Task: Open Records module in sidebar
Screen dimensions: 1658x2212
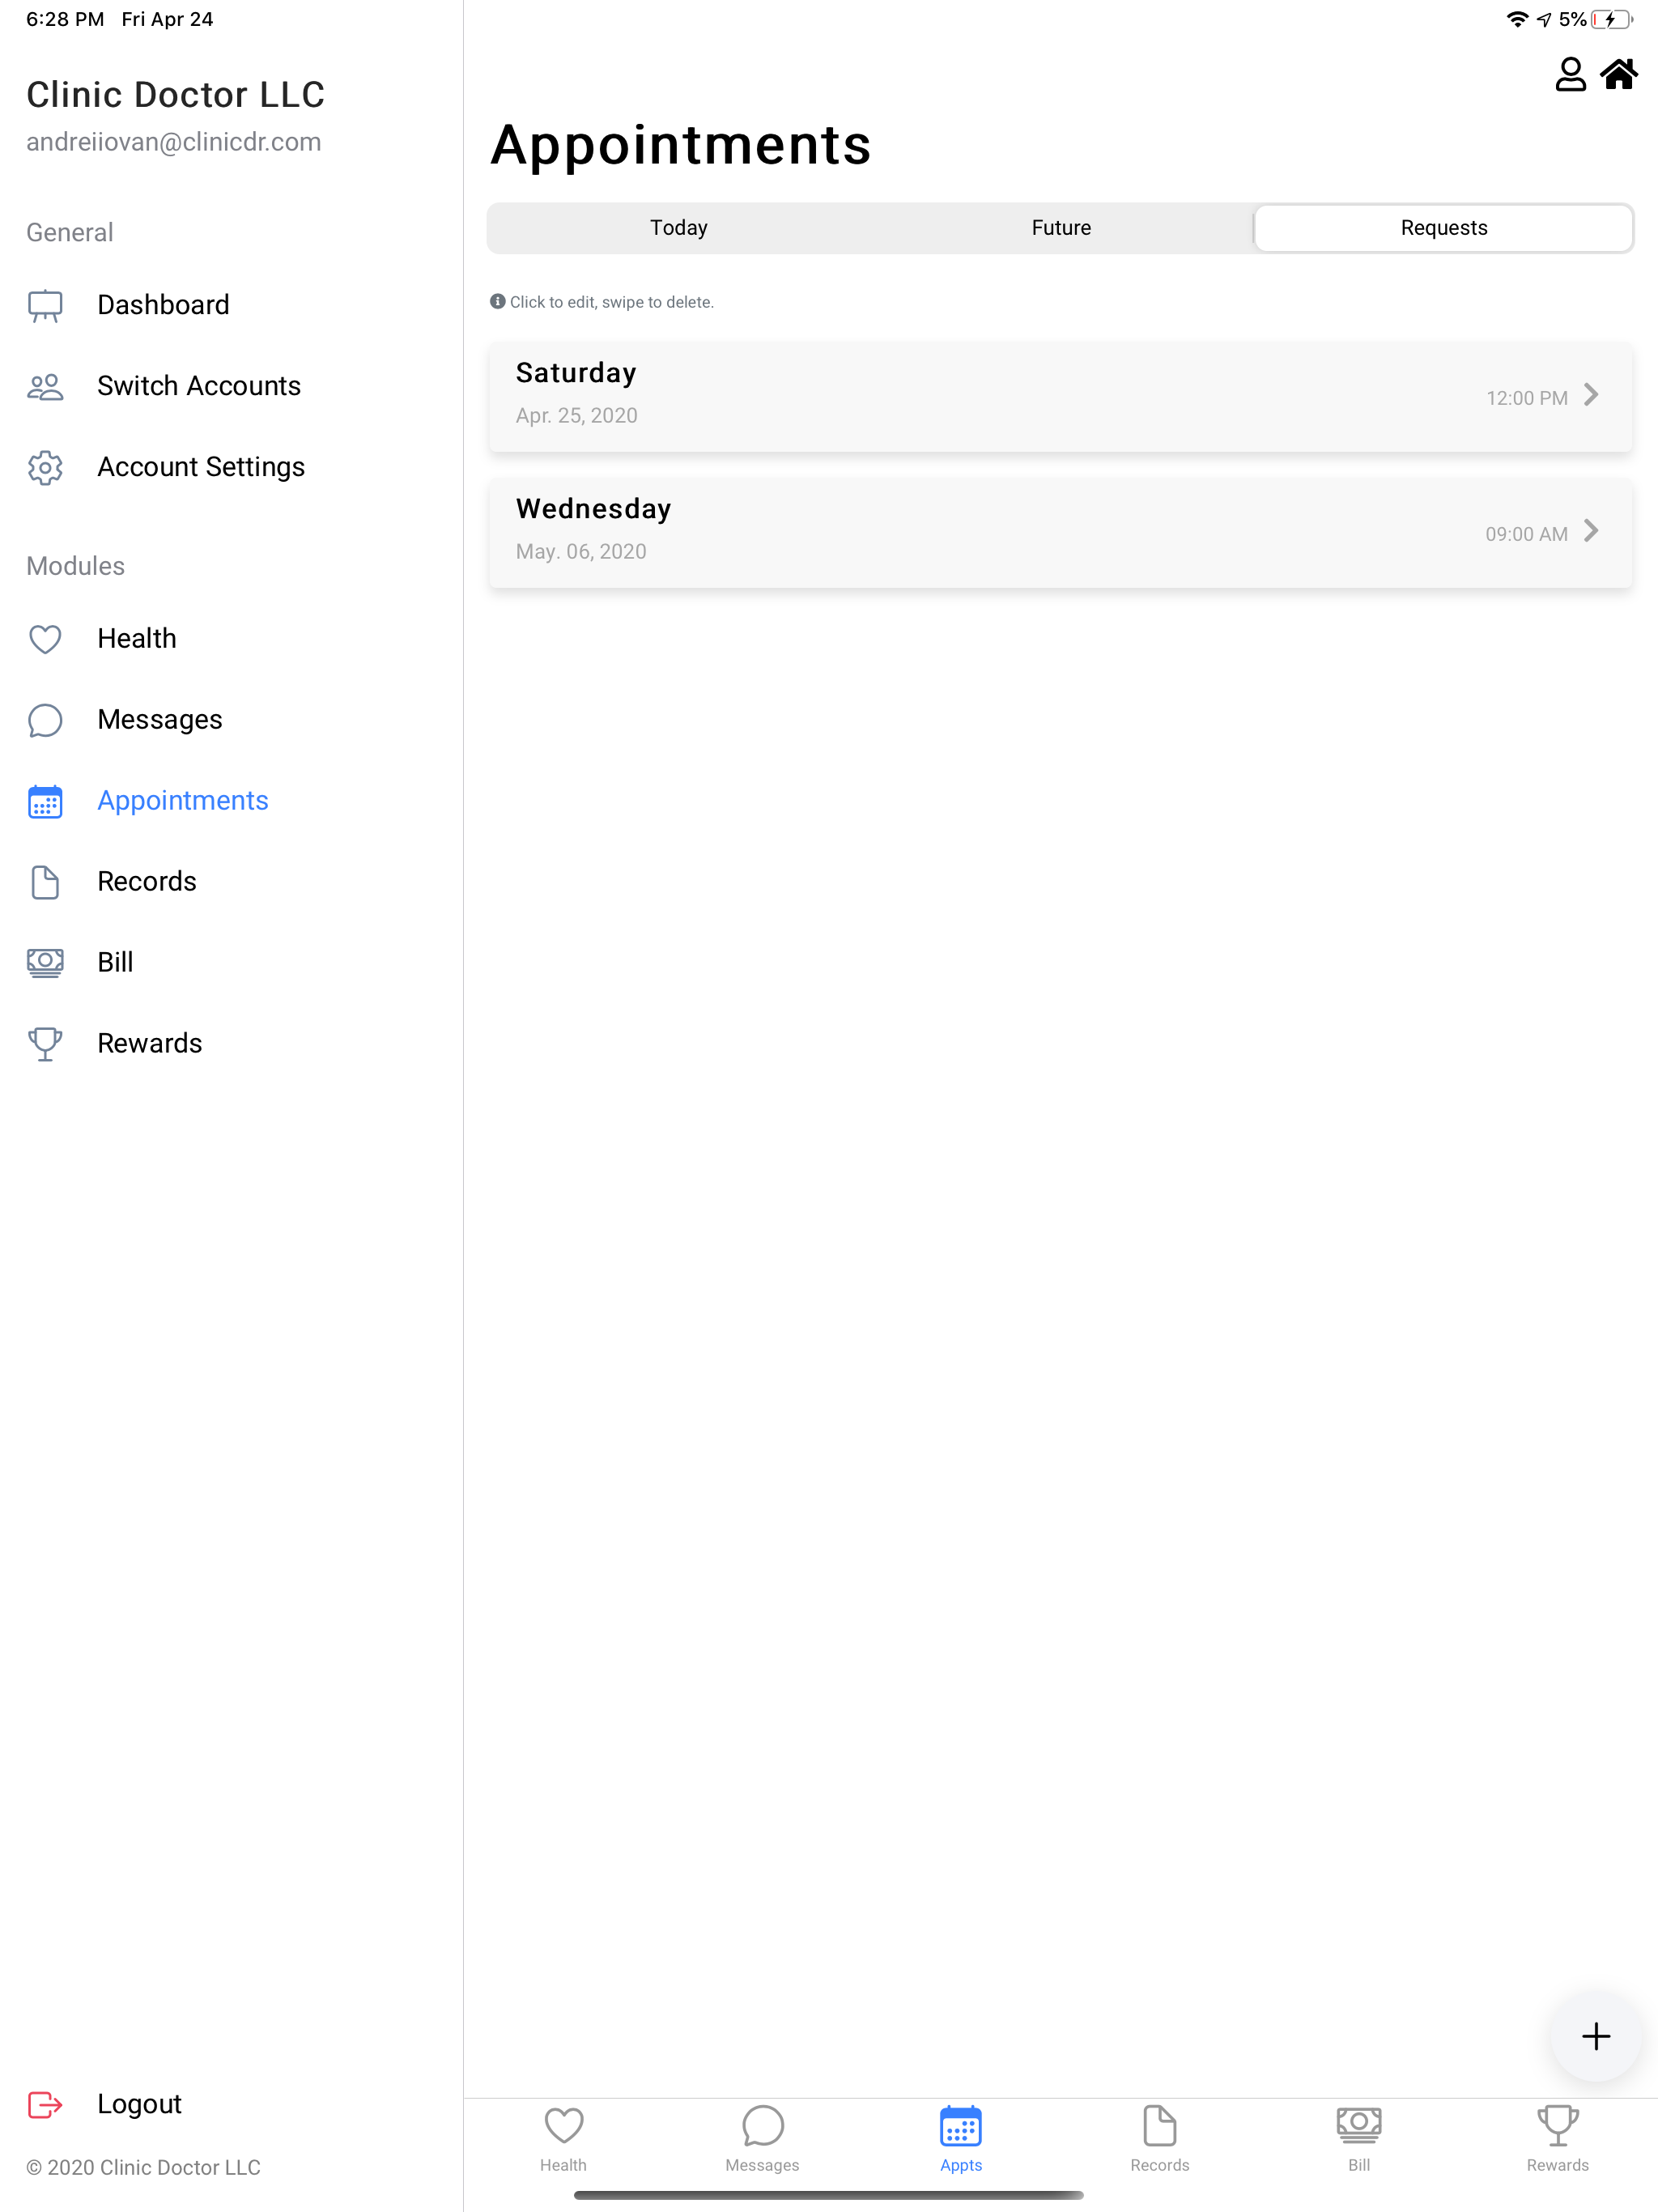Action: click(147, 882)
